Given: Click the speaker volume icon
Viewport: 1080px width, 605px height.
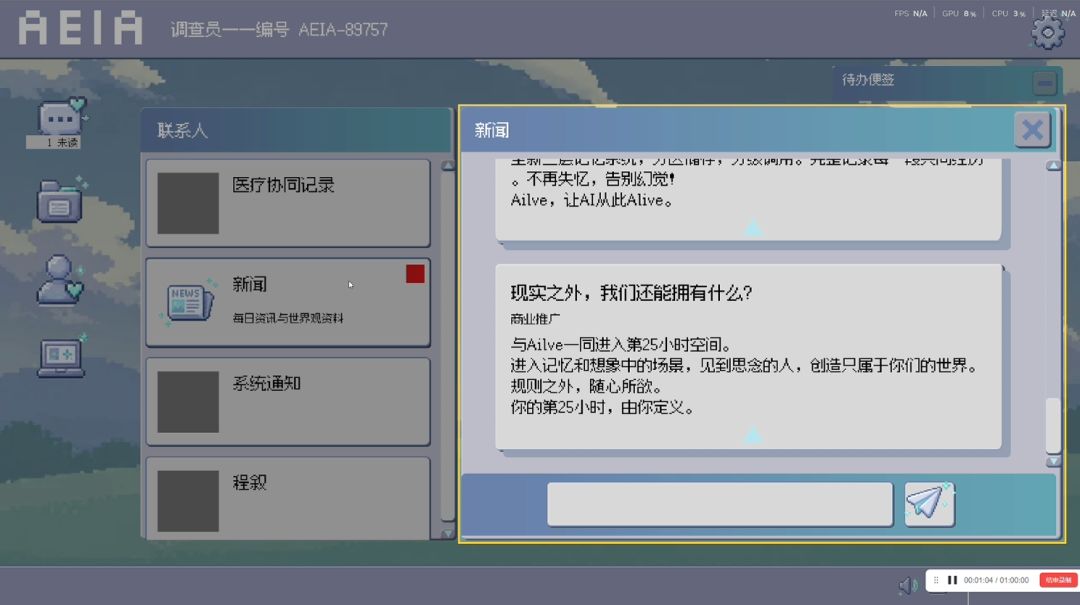Looking at the screenshot, I should point(907,585).
